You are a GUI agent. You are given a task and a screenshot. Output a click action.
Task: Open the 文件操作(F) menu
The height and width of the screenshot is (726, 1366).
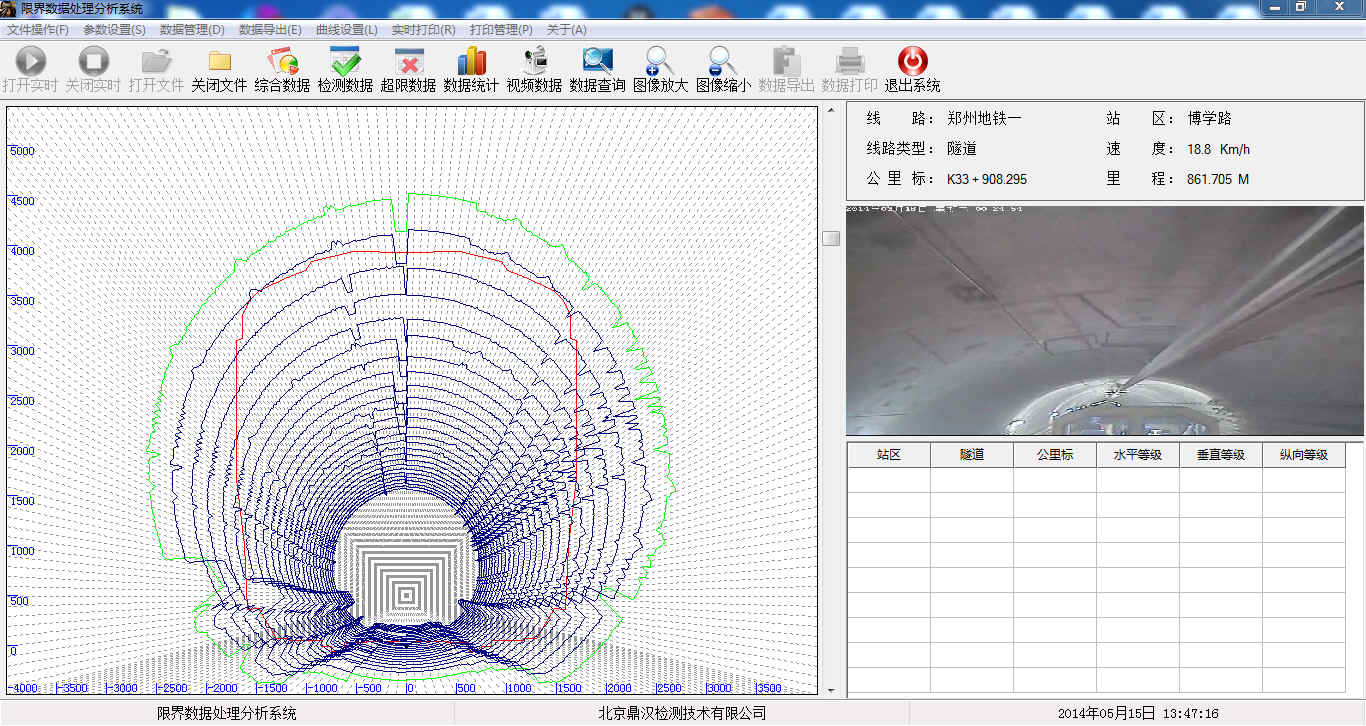[37, 30]
